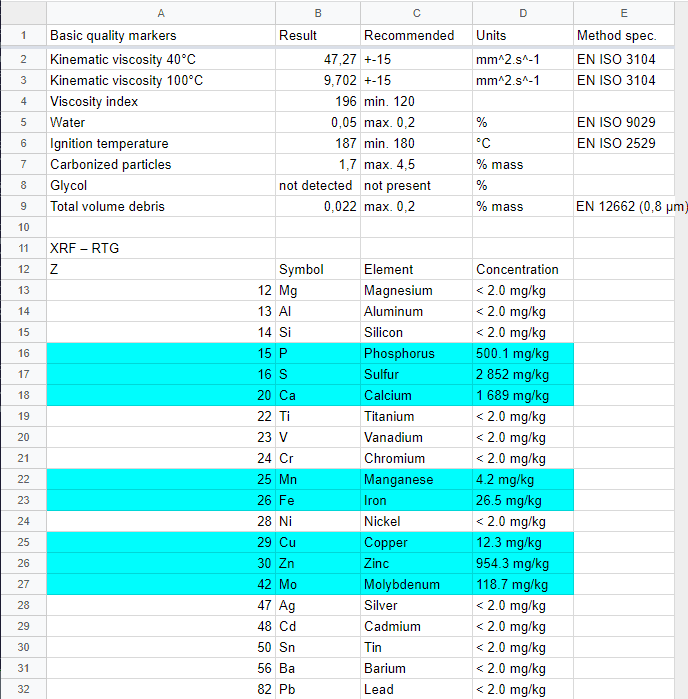The height and width of the screenshot is (699, 688).
Task: Select the 'Vanadium' cell
Action: [416, 437]
